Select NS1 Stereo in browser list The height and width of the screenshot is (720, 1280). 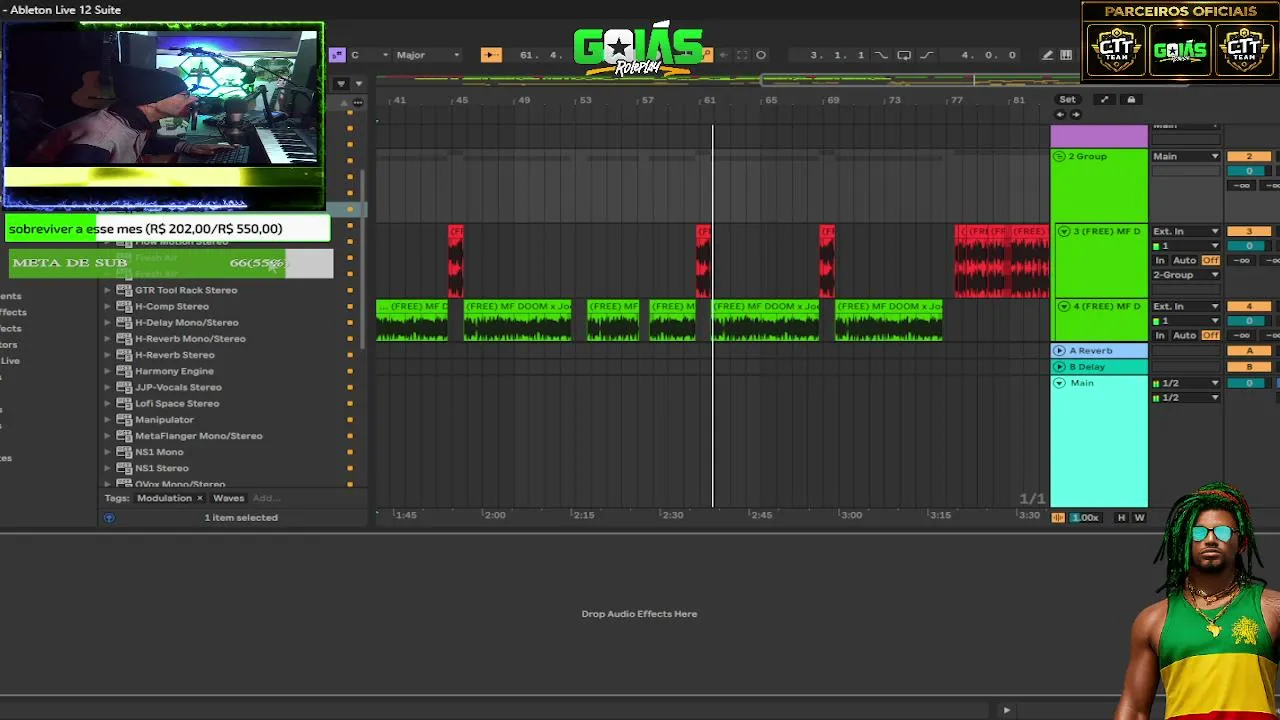(161, 468)
